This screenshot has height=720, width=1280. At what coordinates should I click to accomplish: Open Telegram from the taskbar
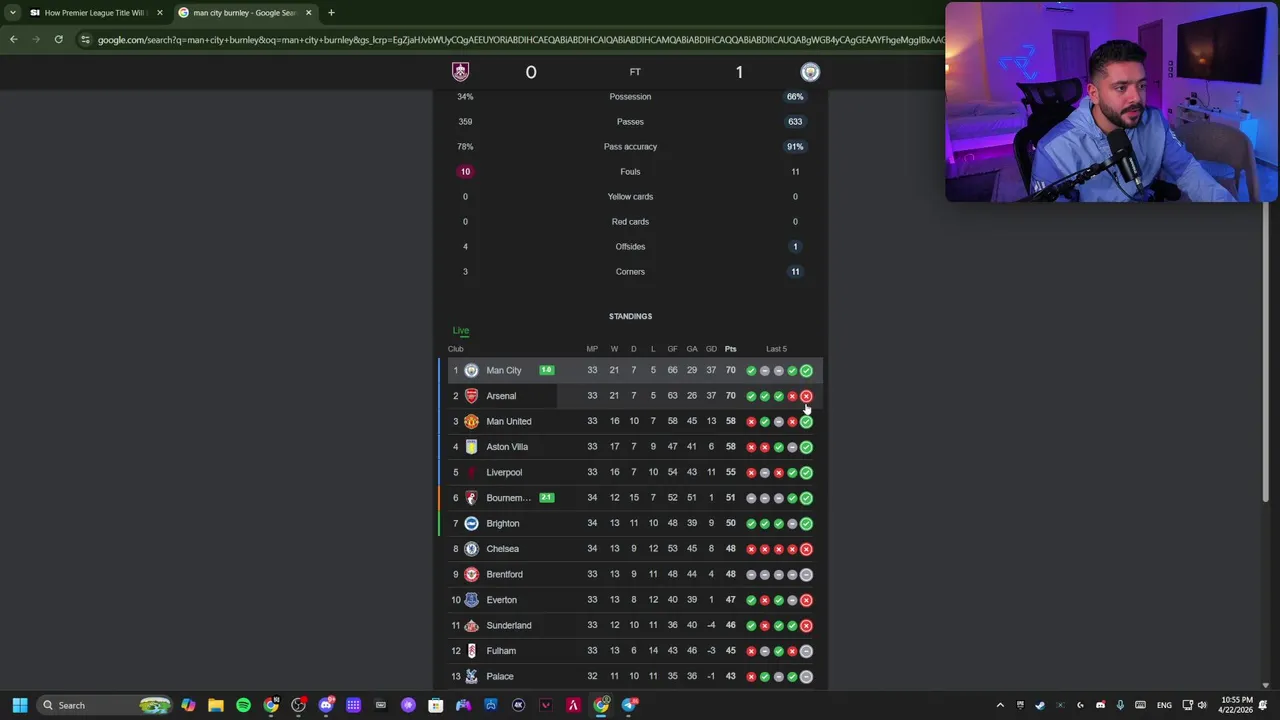[x=628, y=705]
